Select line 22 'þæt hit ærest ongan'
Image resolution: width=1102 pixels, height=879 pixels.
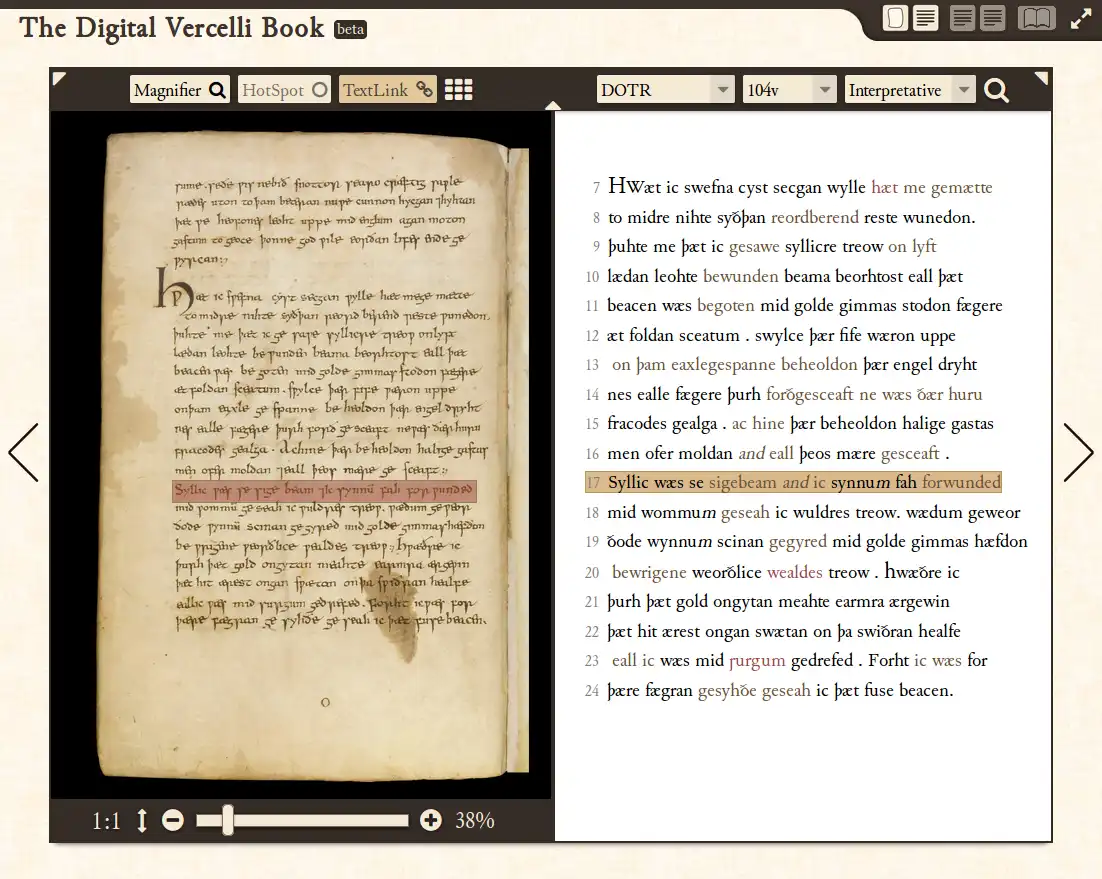coord(774,631)
